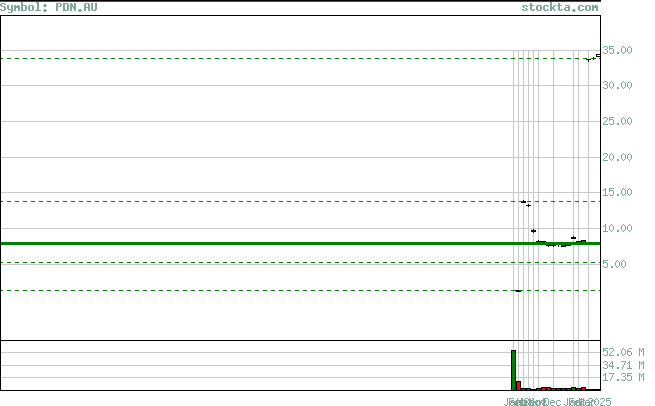Click the 10.00 price axis label
The height and width of the screenshot is (406, 655).
617,228
